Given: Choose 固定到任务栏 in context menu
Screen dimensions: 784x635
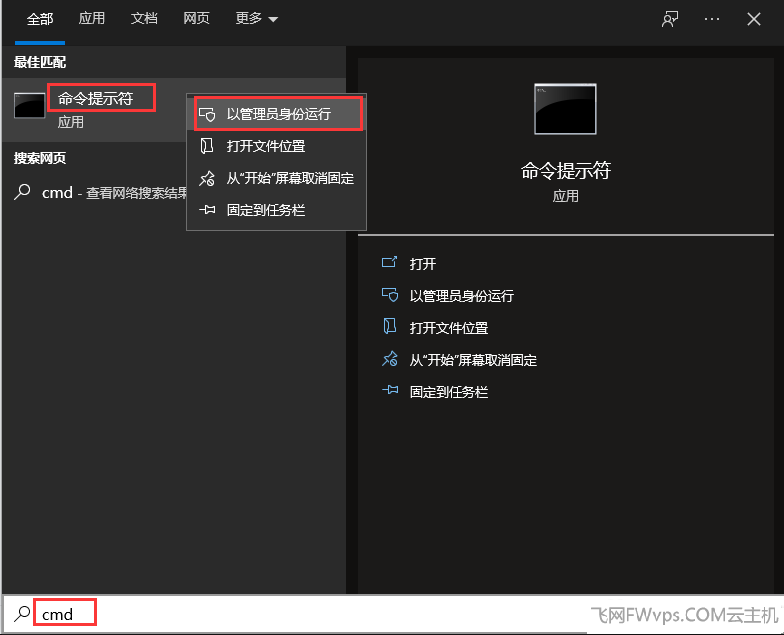Looking at the screenshot, I should tap(276, 210).
